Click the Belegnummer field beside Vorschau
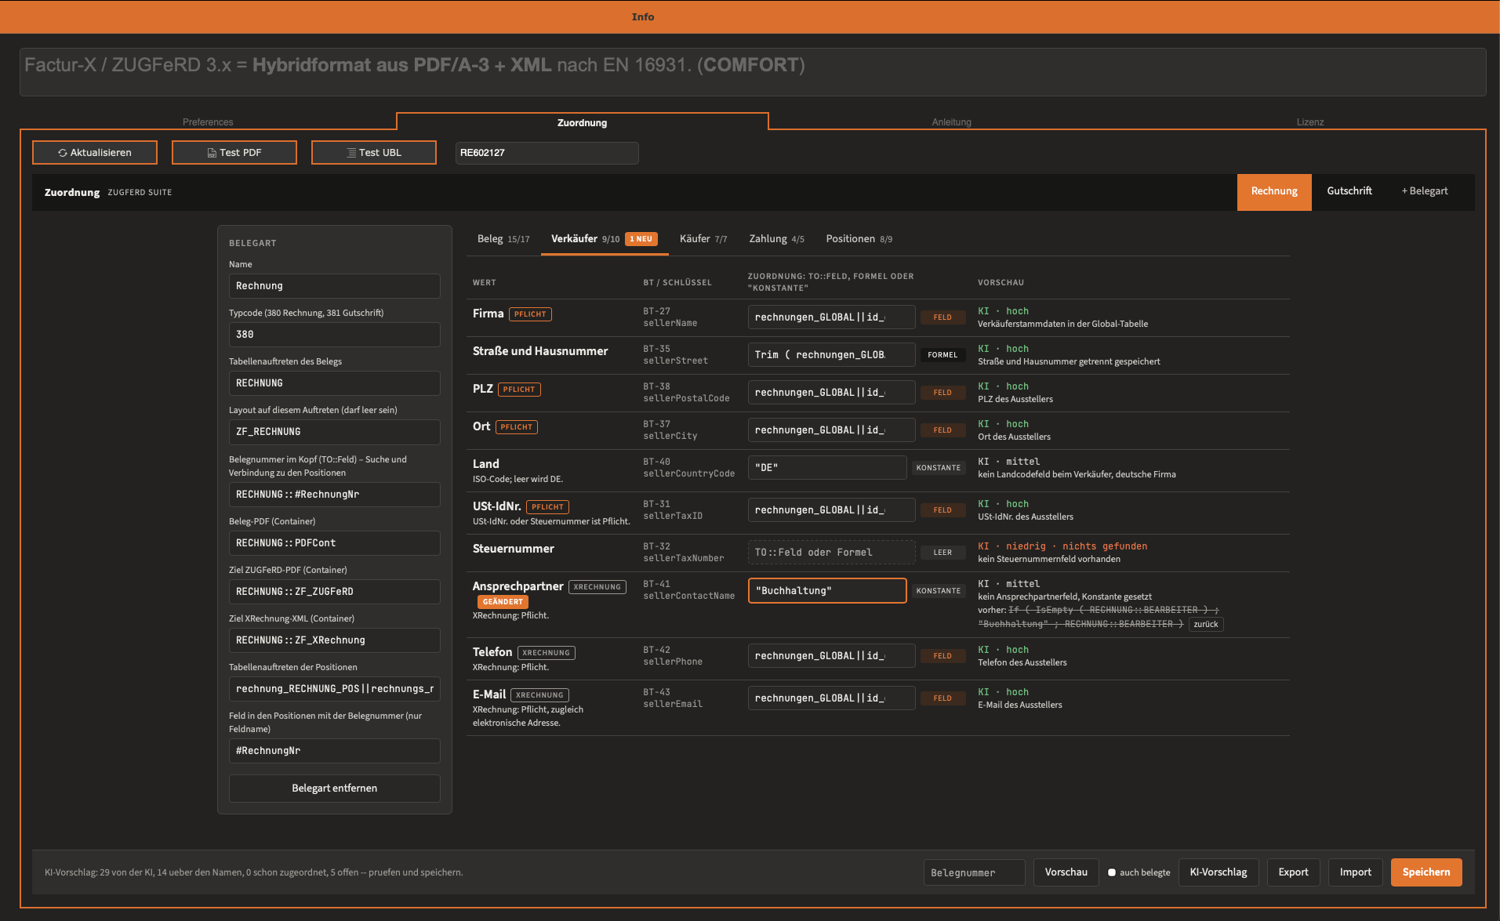The image size is (1500, 921). [x=974, y=872]
